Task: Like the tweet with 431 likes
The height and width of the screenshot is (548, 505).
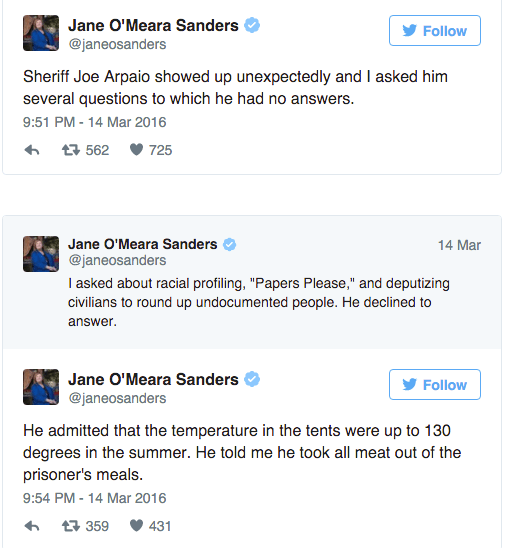Action: [x=136, y=526]
